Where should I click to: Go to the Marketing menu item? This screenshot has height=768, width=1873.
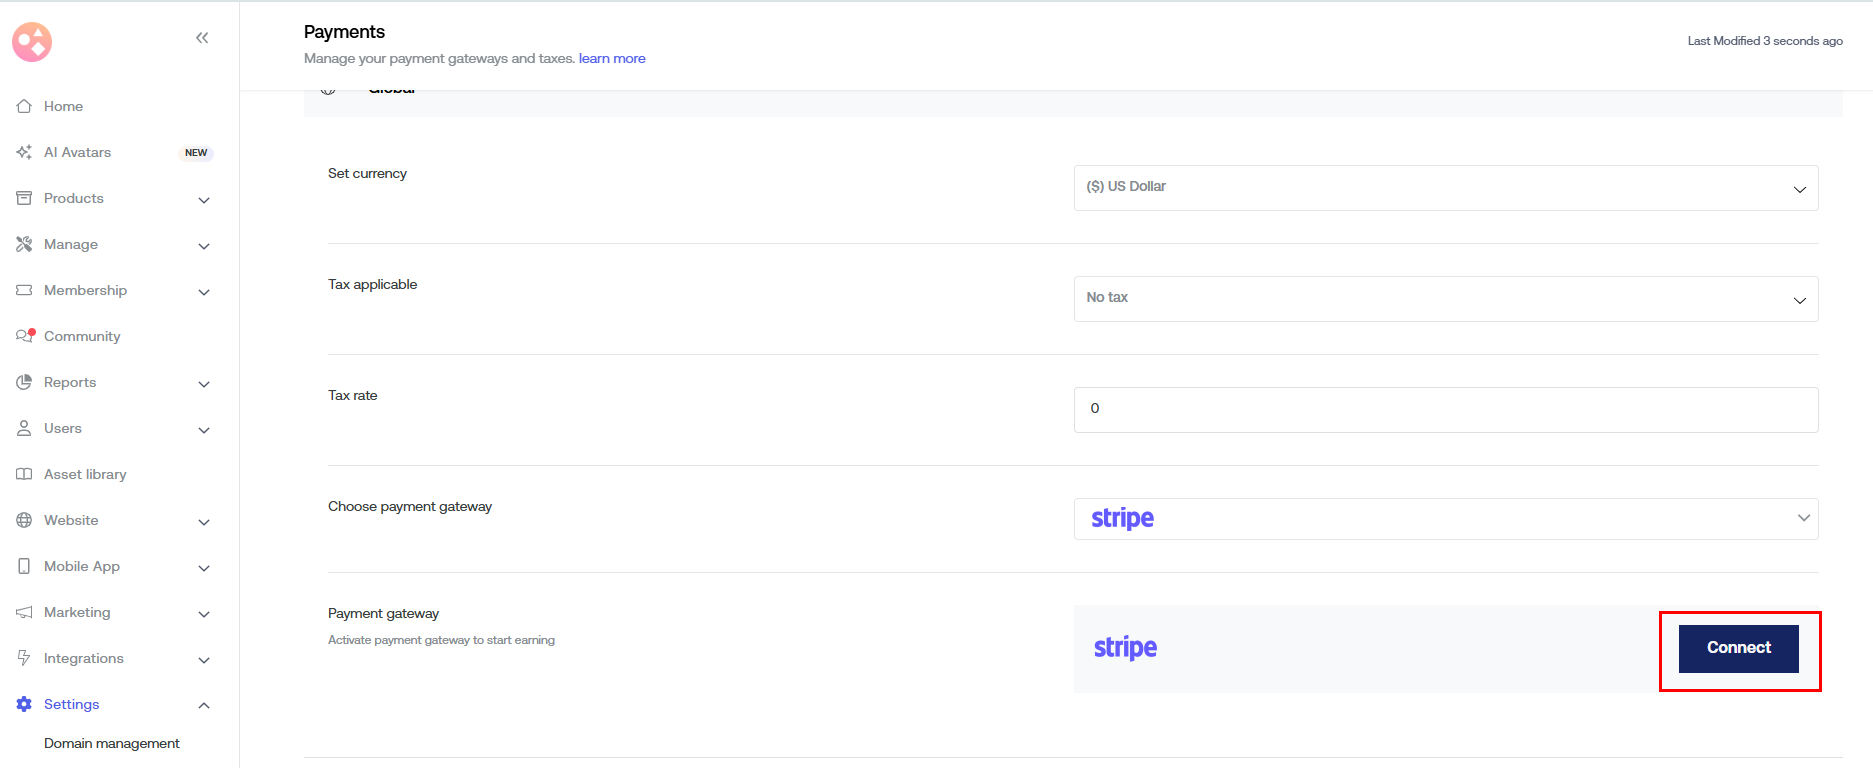pos(77,612)
